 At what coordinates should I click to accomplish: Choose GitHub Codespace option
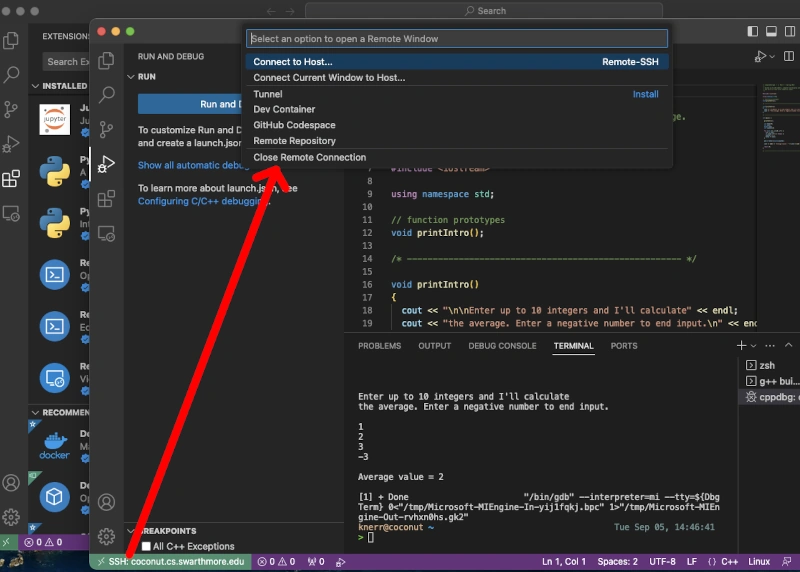[457, 125]
